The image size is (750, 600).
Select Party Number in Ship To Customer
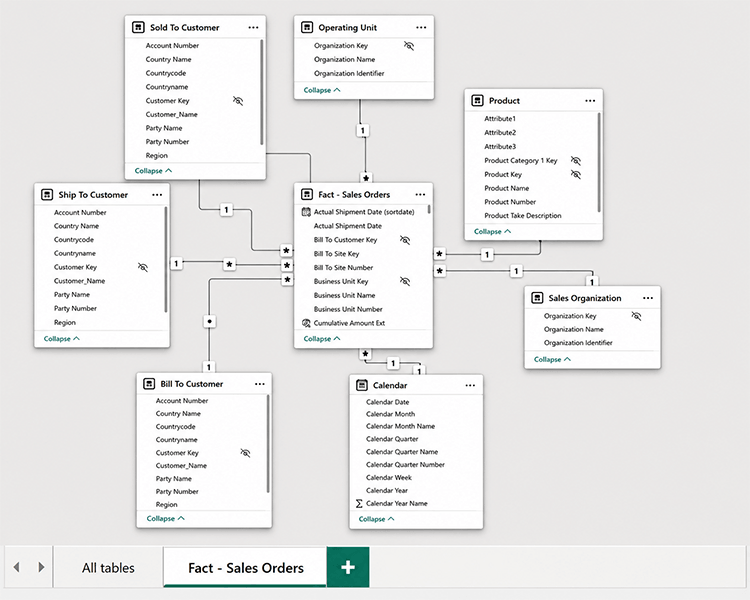tap(75, 309)
